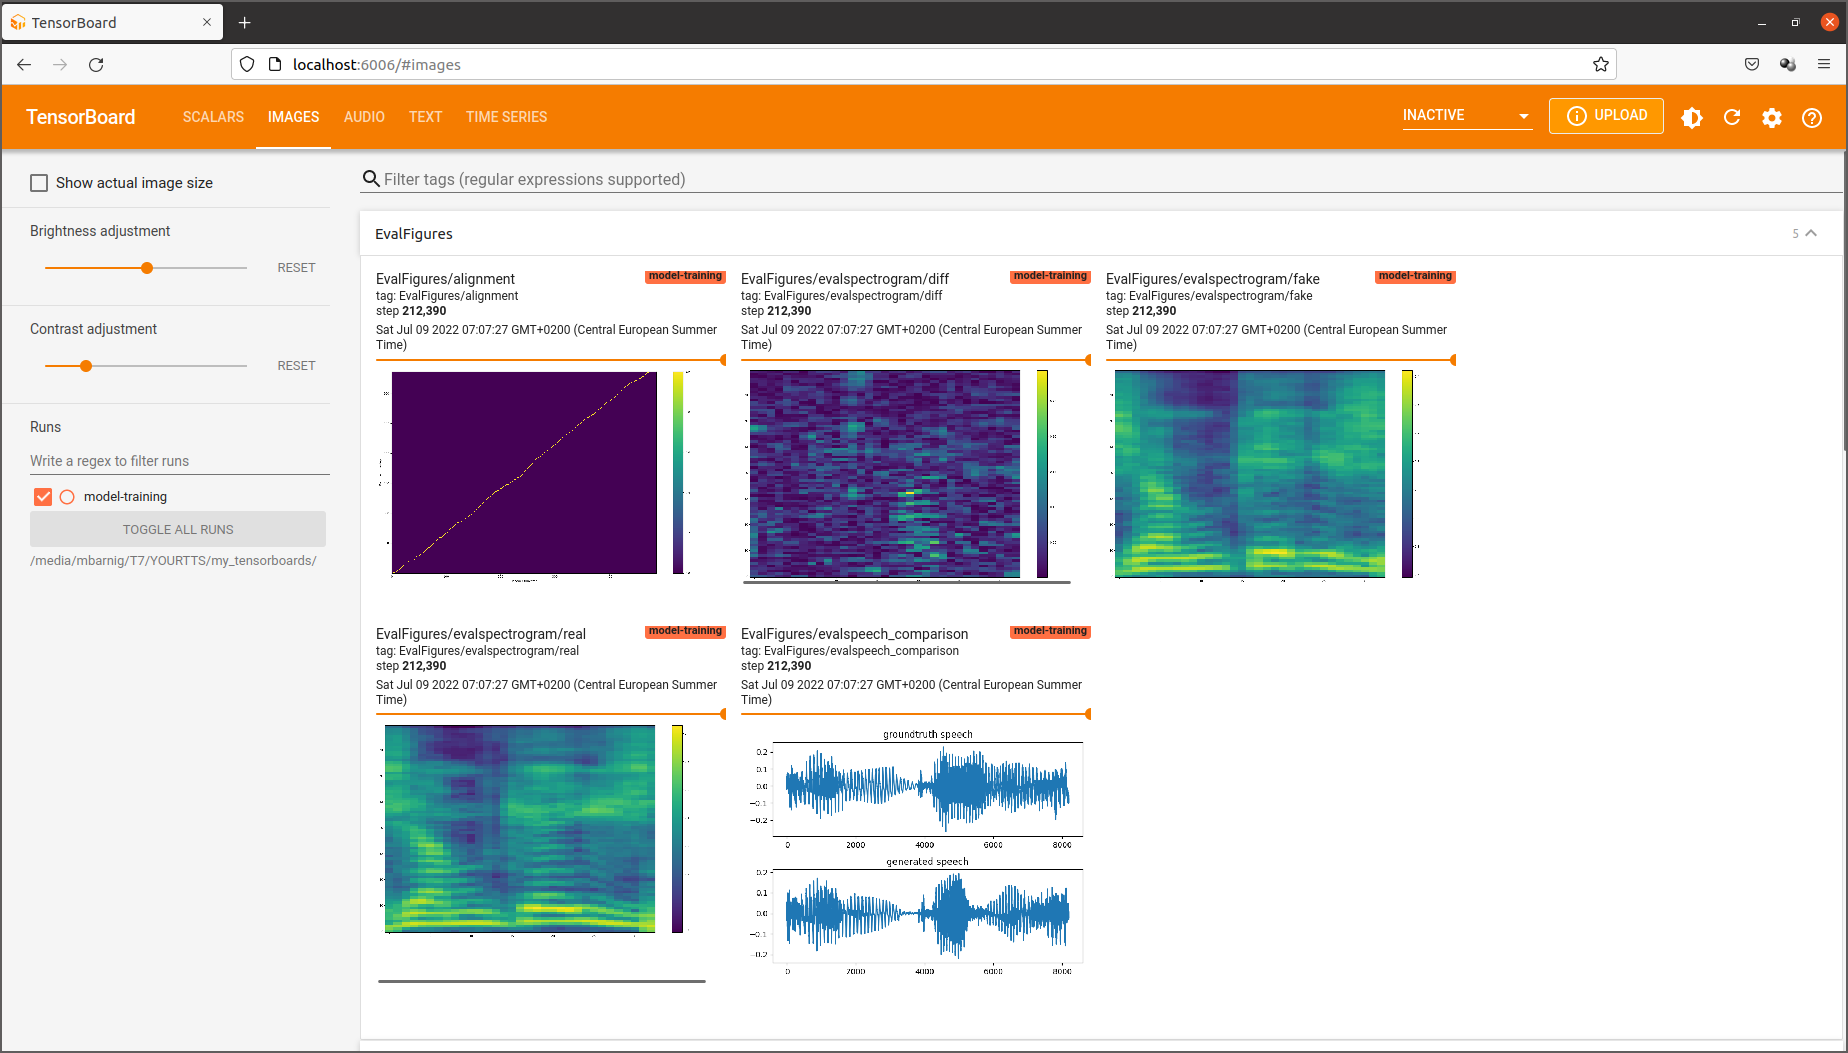The width and height of the screenshot is (1848, 1053).
Task: Open the AUDIO tab
Action: click(x=364, y=117)
